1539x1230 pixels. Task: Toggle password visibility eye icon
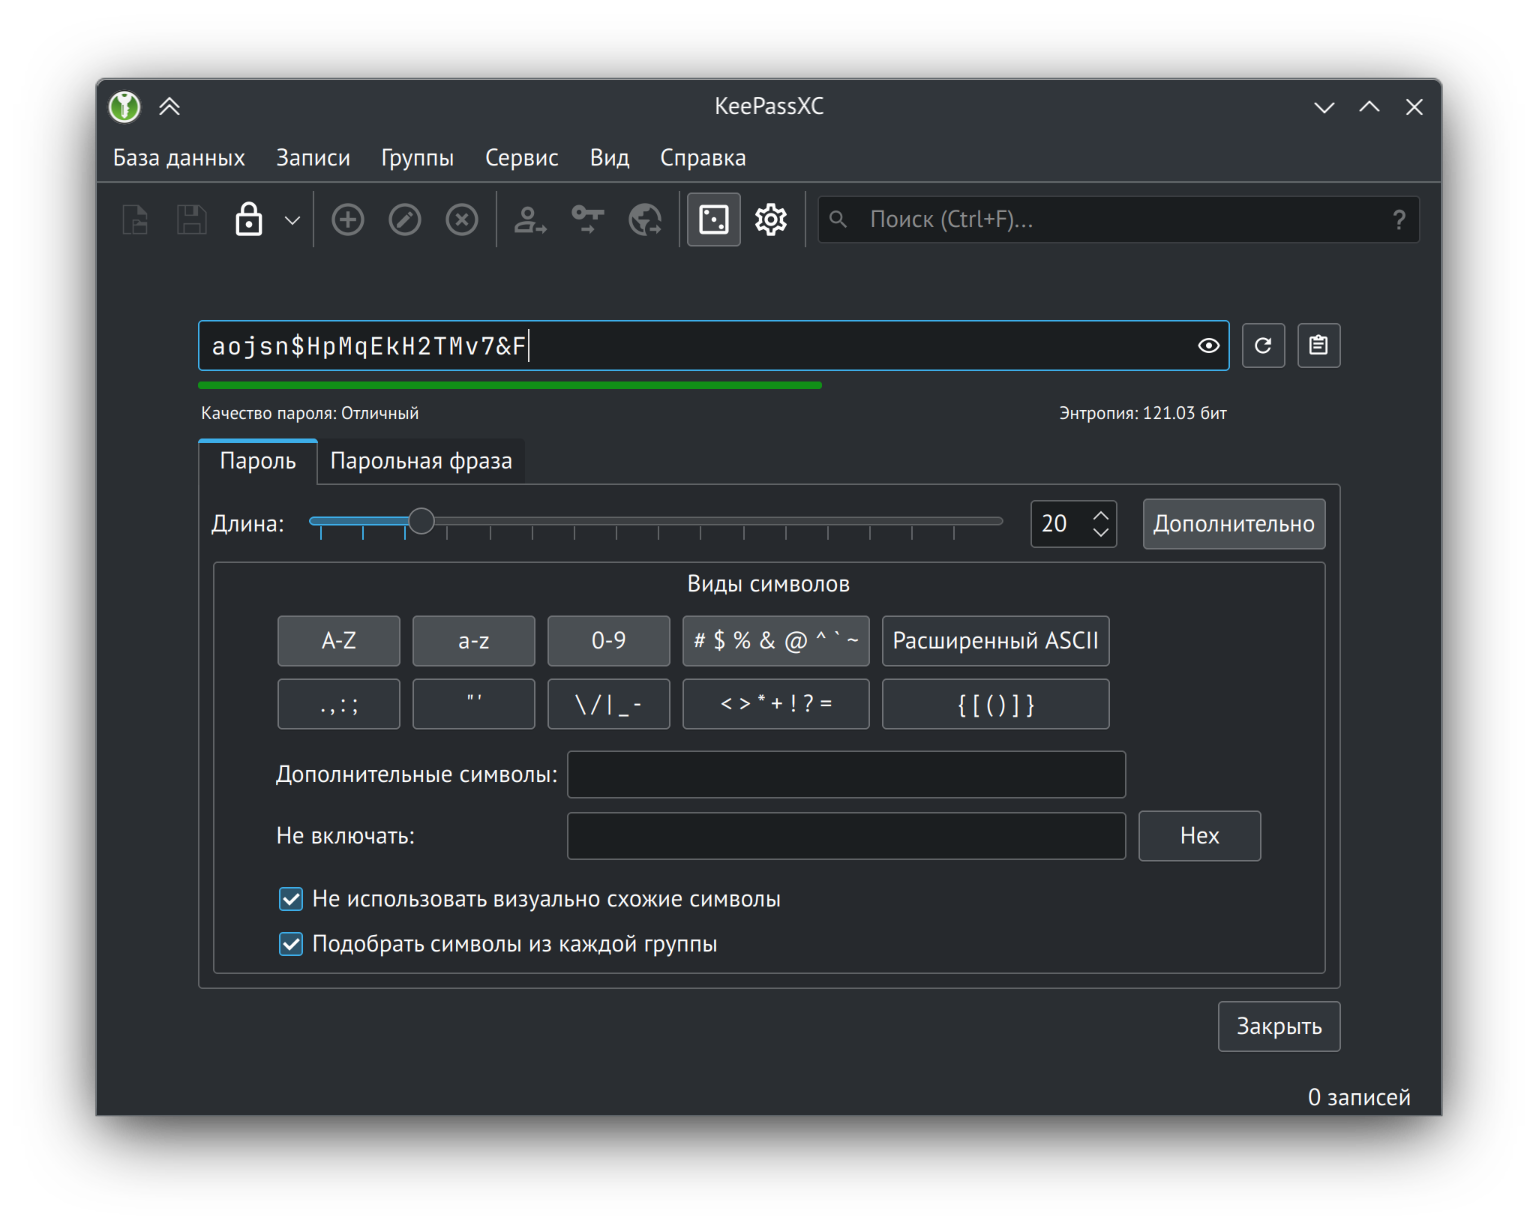click(x=1208, y=346)
